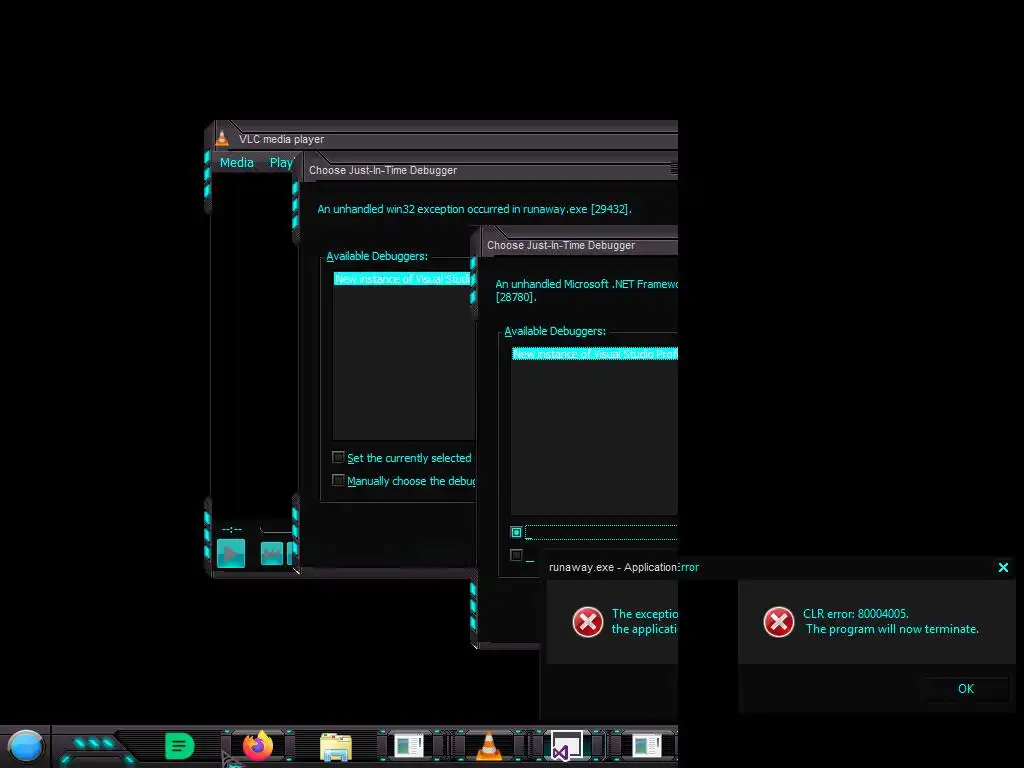Click the VLC cone icon in title bar
The height and width of the screenshot is (768, 1024).
pos(222,138)
